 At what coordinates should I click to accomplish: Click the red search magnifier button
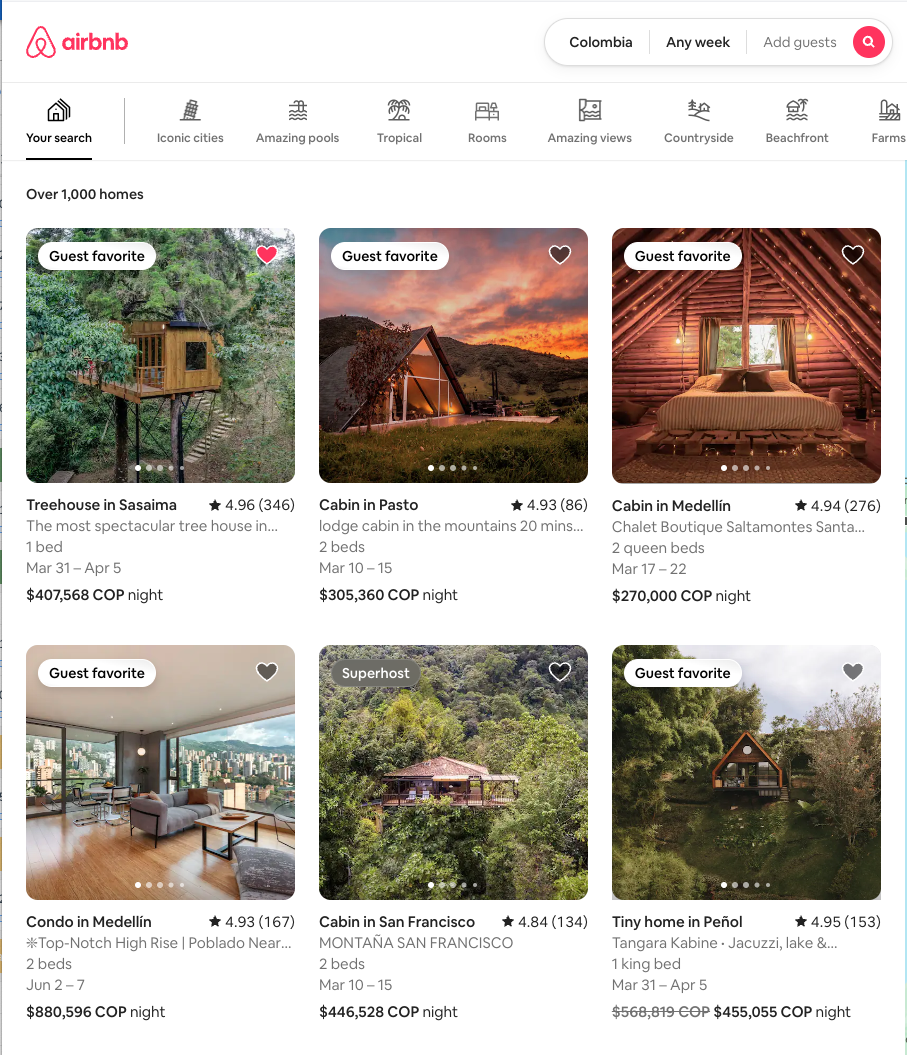pos(868,42)
